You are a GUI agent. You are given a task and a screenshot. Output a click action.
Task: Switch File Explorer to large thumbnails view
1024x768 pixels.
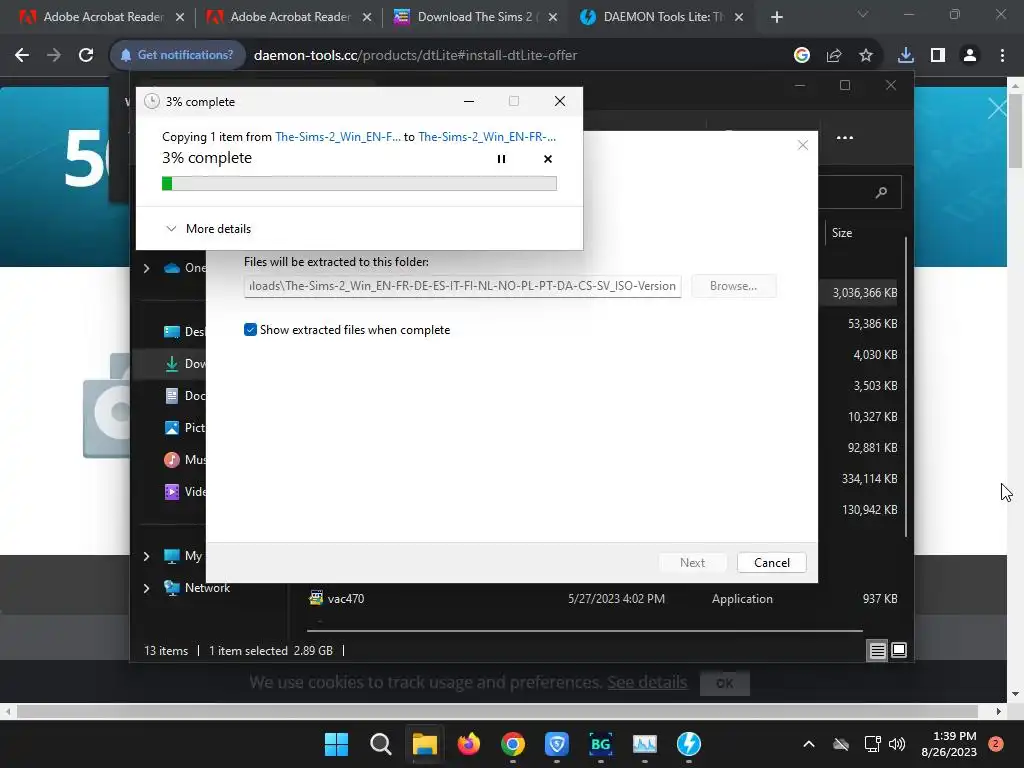click(x=899, y=650)
